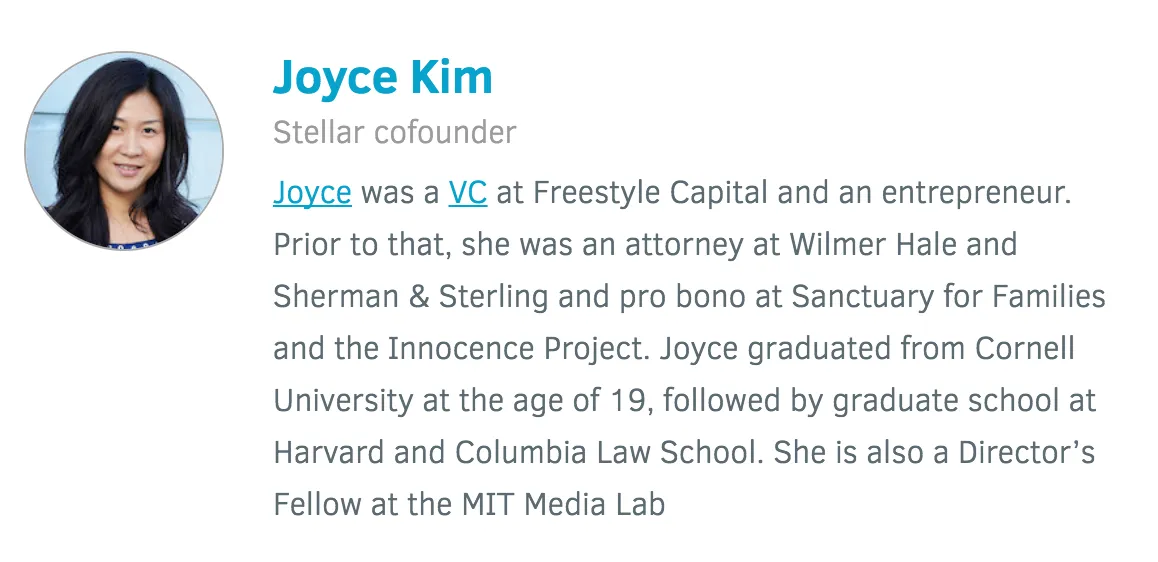1158x562 pixels.
Task: Click the word Cornell
Action: tap(1025, 349)
